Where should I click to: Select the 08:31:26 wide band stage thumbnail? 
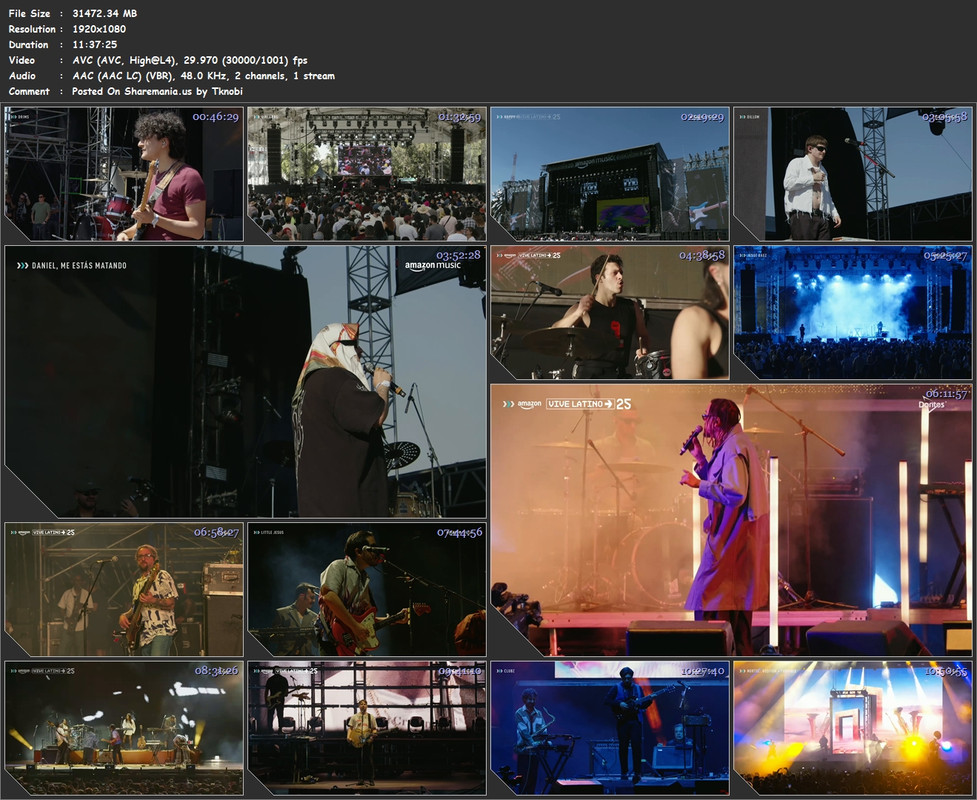click(x=124, y=728)
